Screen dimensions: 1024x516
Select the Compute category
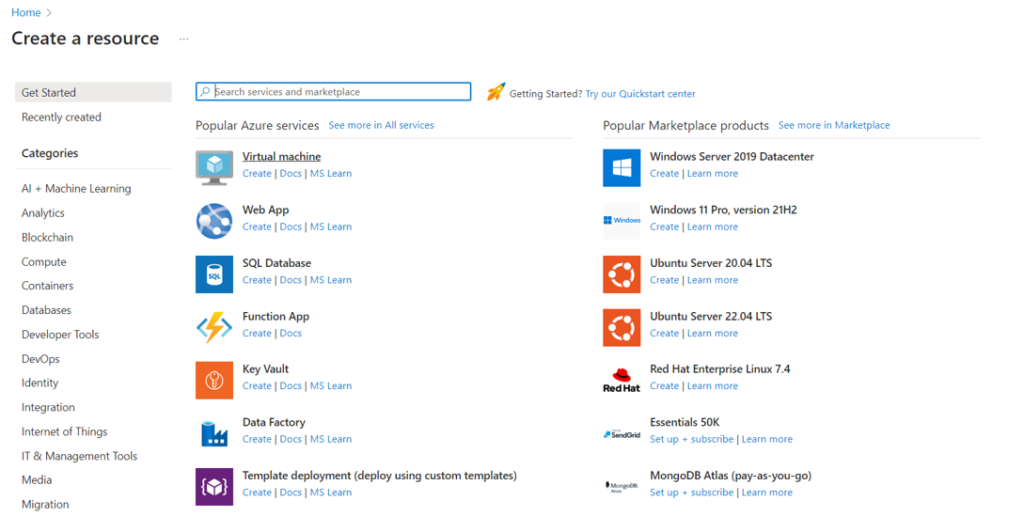click(x=44, y=262)
